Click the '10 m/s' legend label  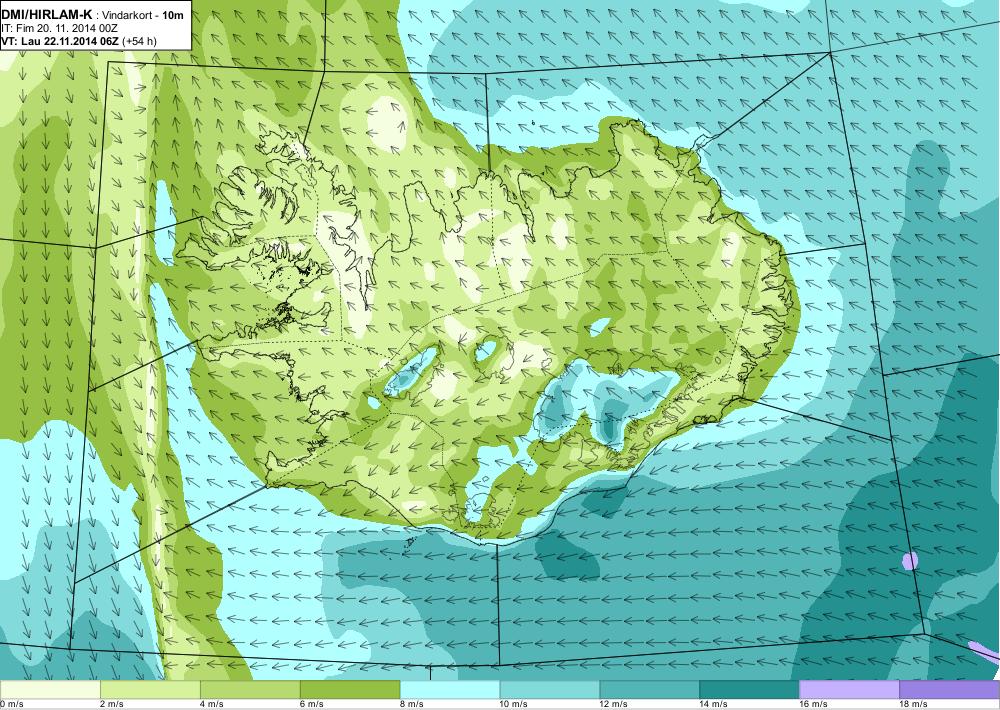(x=514, y=704)
